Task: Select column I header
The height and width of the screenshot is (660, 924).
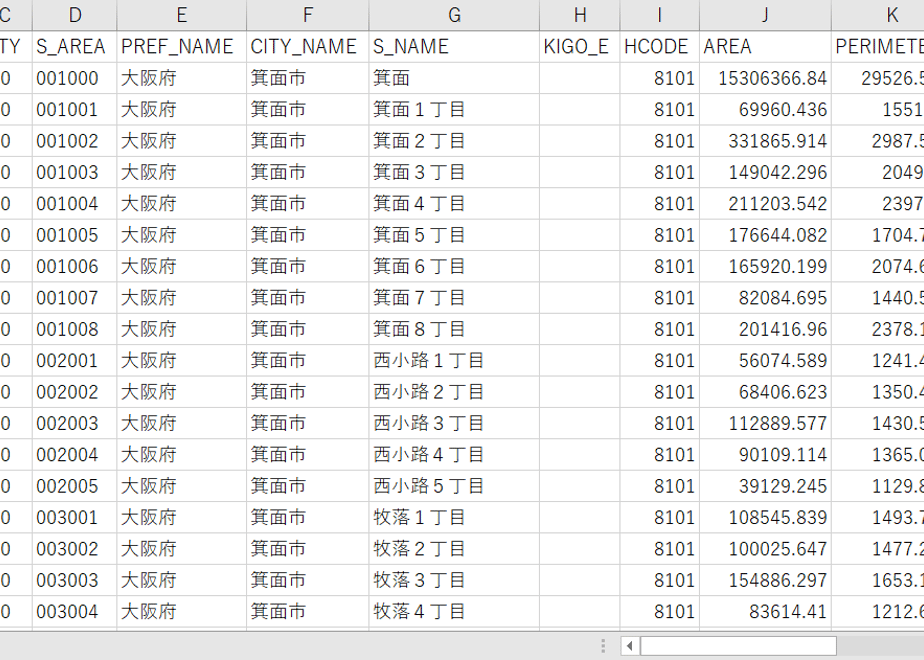Action: tap(660, 15)
